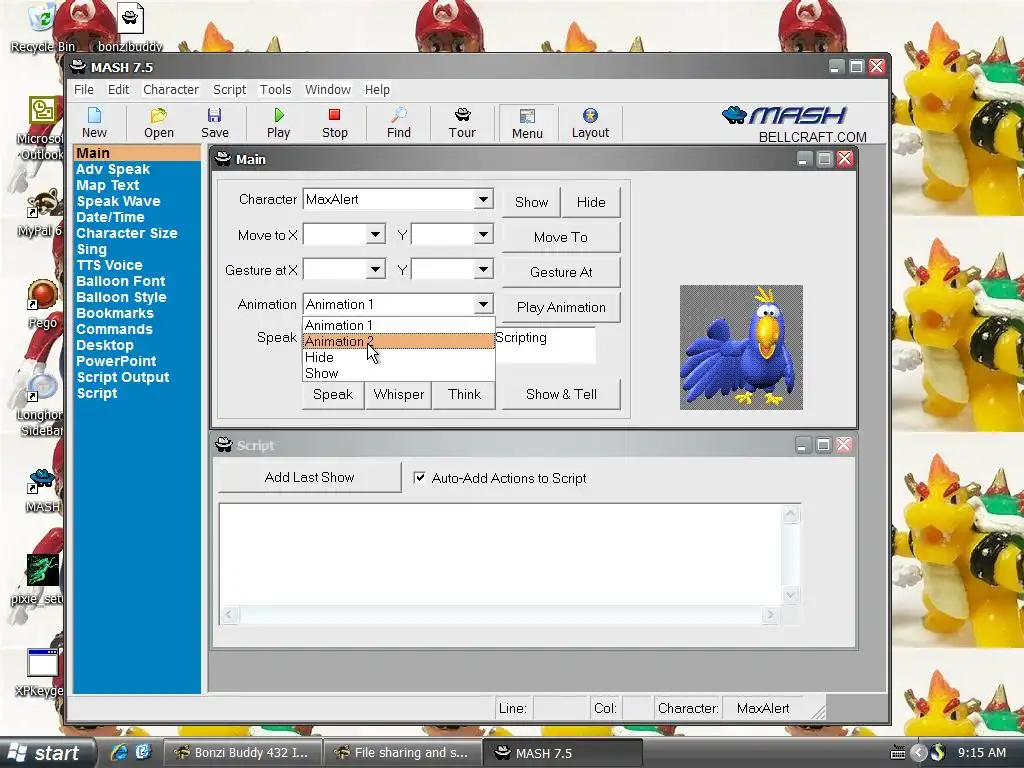
Task: Click the Whisper button
Action: coord(398,394)
